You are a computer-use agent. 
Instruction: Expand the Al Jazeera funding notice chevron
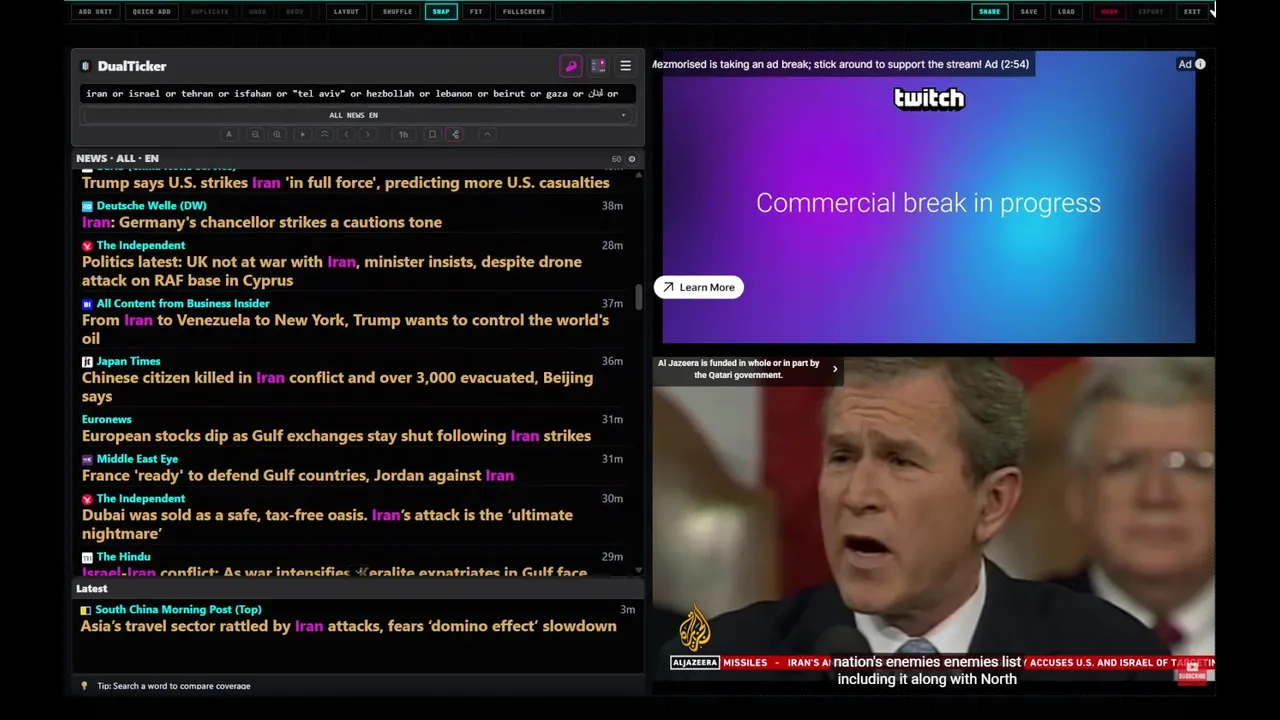click(835, 369)
